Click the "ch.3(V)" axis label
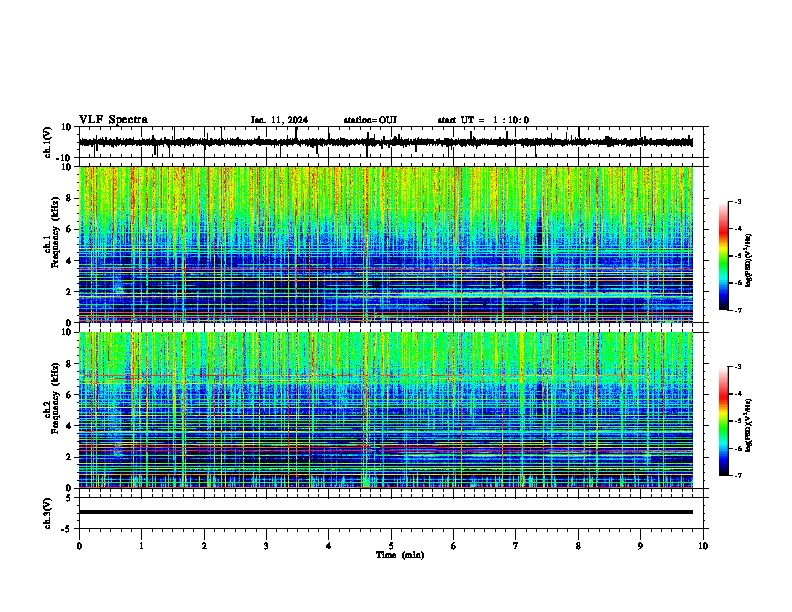Screen dimensions: 792x612 [x=48, y=513]
